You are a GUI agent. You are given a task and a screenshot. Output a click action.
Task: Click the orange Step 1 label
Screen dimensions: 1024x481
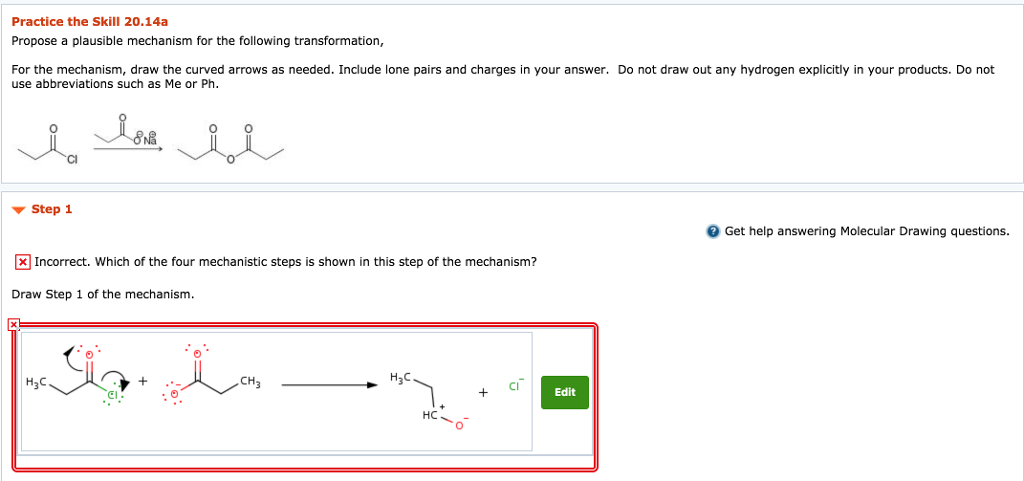pos(52,209)
